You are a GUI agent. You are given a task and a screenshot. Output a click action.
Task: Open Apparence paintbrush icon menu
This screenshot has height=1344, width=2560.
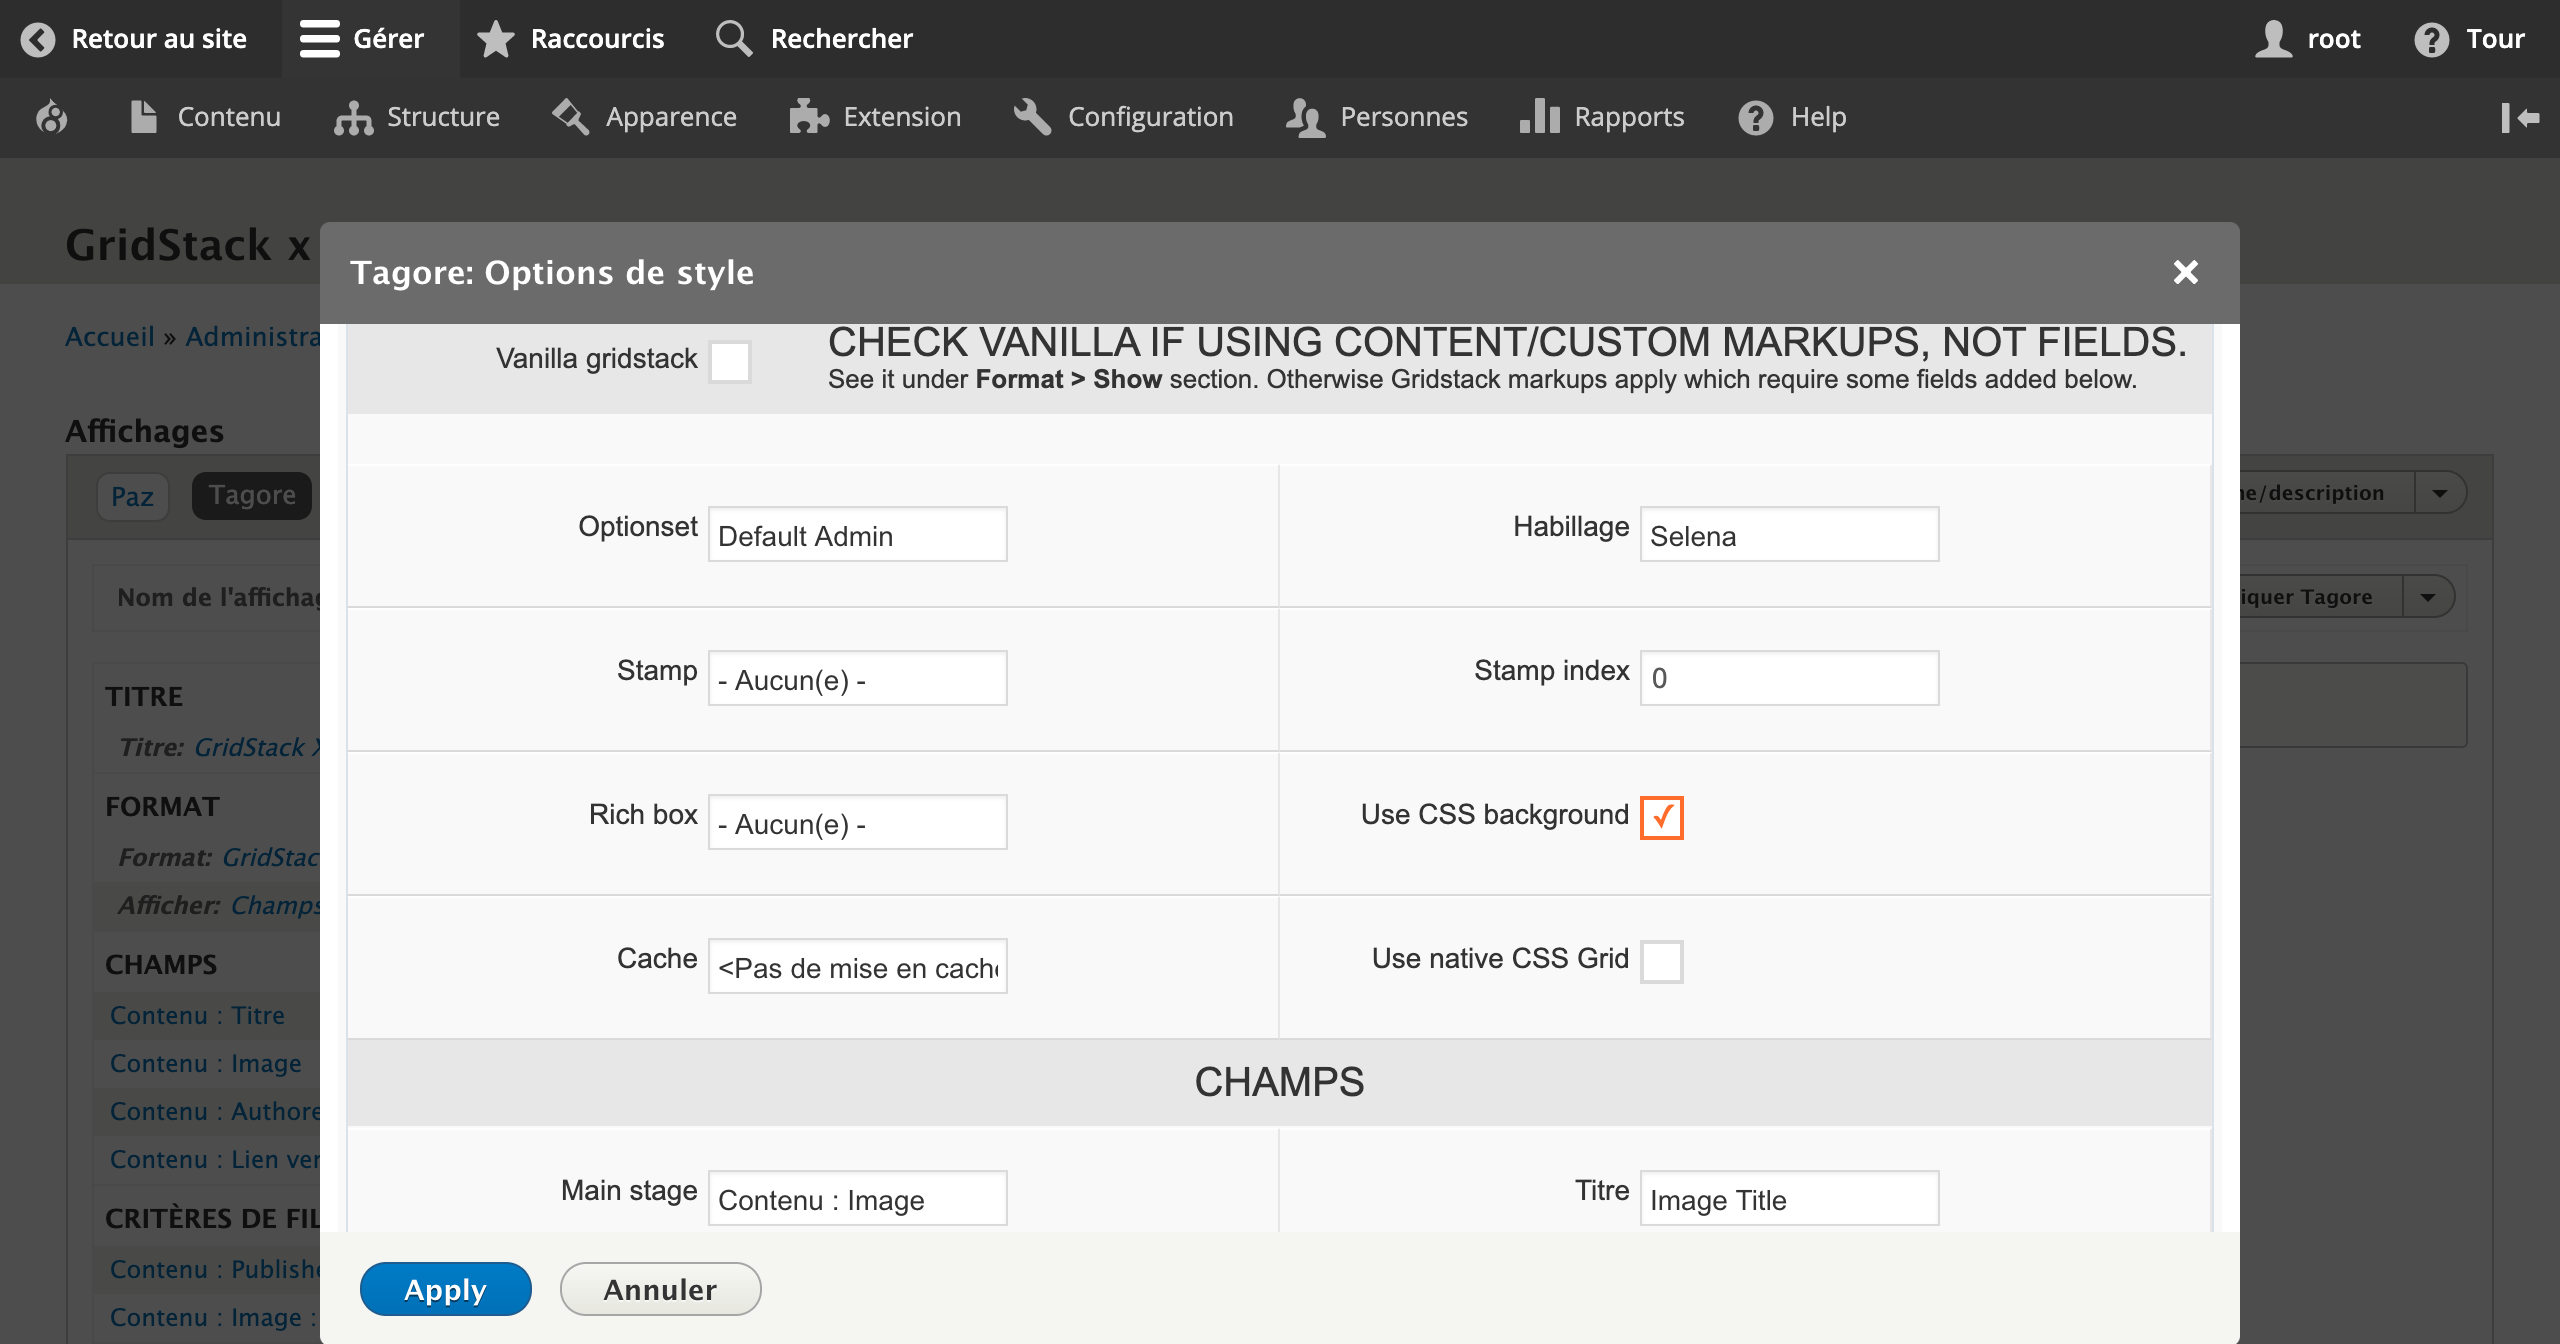pyautogui.click(x=571, y=117)
